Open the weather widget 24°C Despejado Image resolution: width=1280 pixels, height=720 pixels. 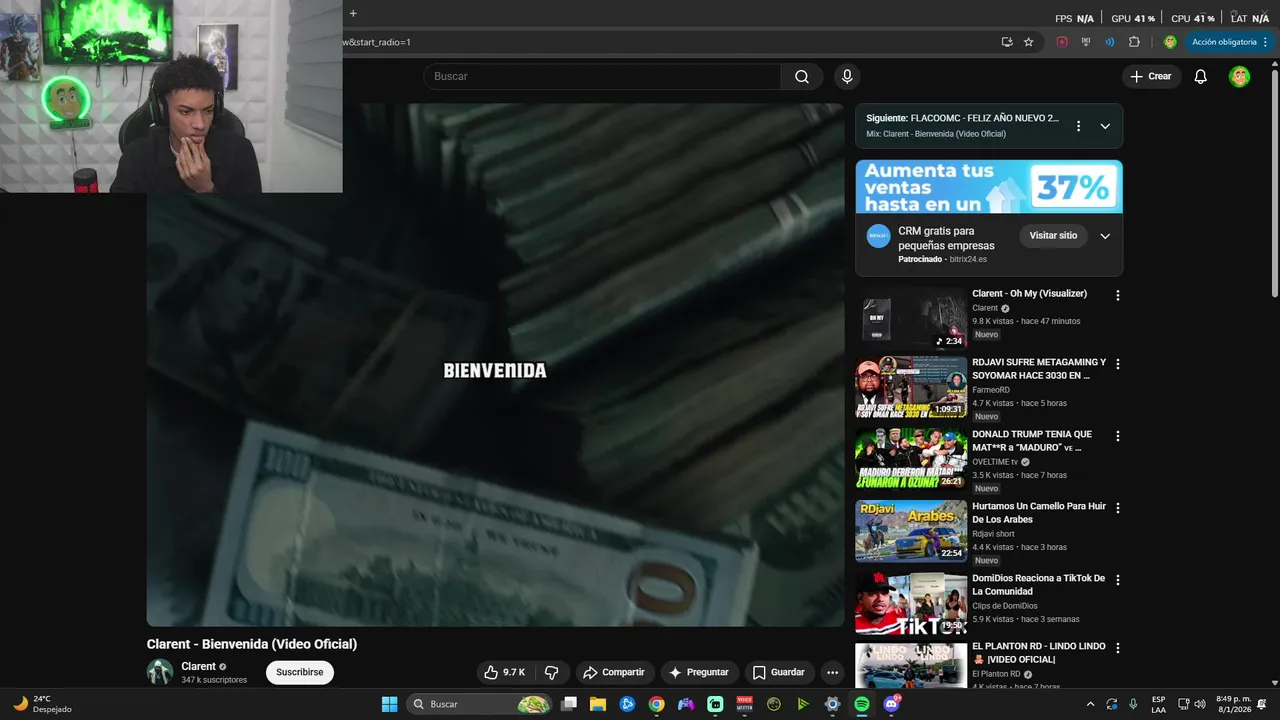pos(42,704)
